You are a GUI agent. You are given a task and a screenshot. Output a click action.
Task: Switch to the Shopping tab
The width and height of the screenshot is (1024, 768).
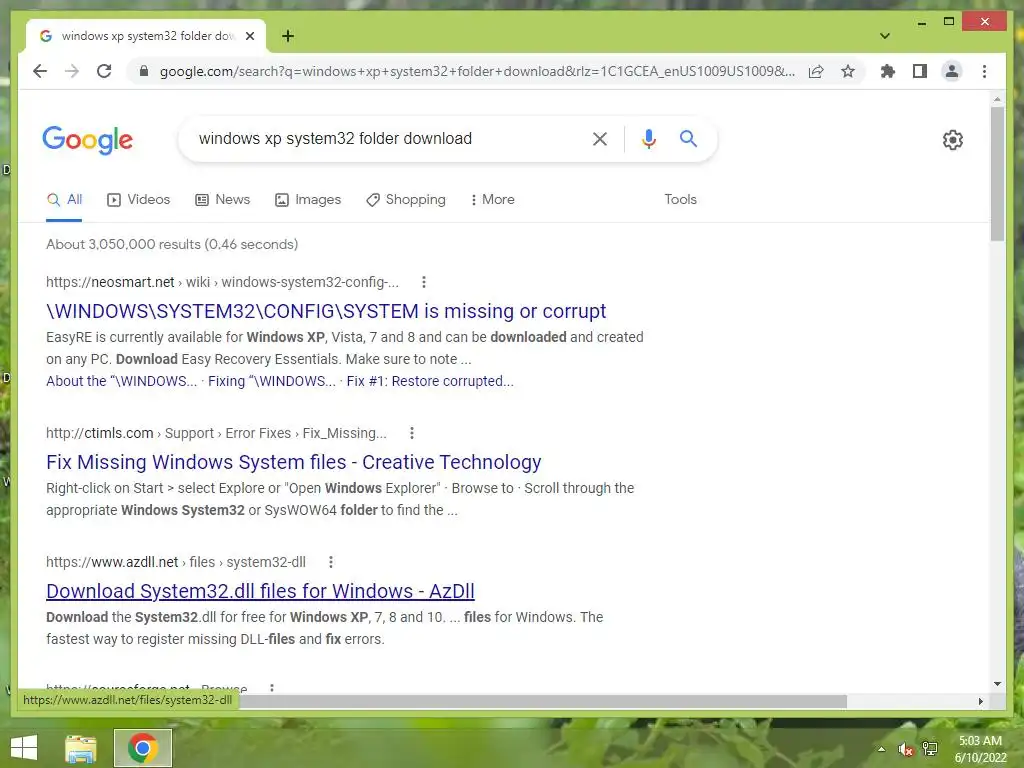pos(406,200)
